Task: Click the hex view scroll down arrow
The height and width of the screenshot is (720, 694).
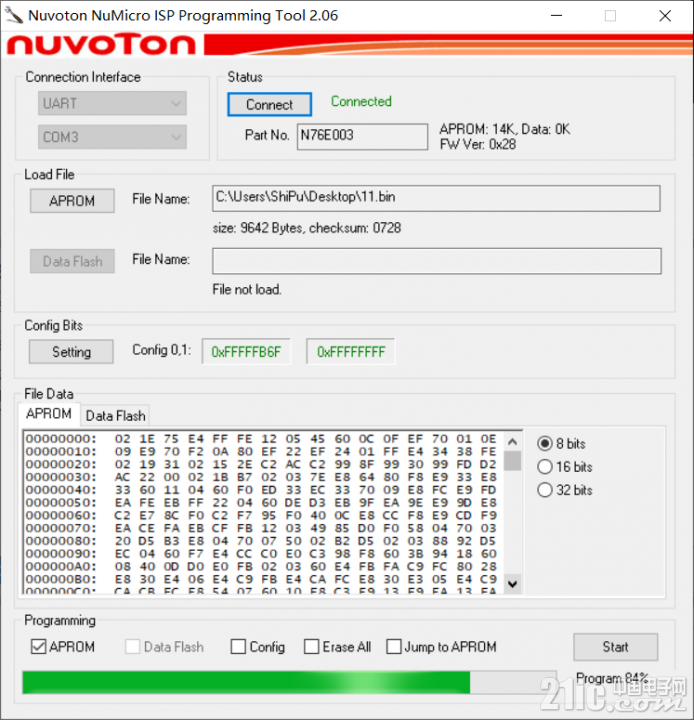Action: tap(513, 584)
